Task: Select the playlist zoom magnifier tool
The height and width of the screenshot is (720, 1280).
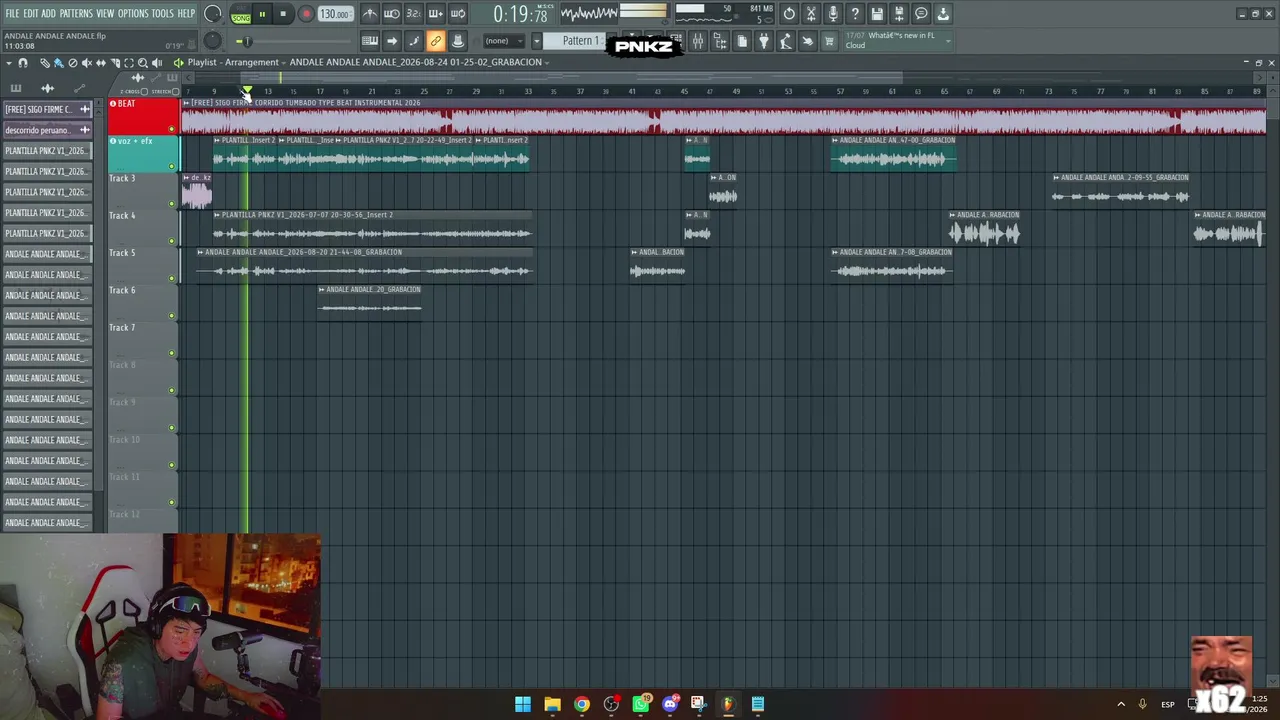Action: (142, 63)
